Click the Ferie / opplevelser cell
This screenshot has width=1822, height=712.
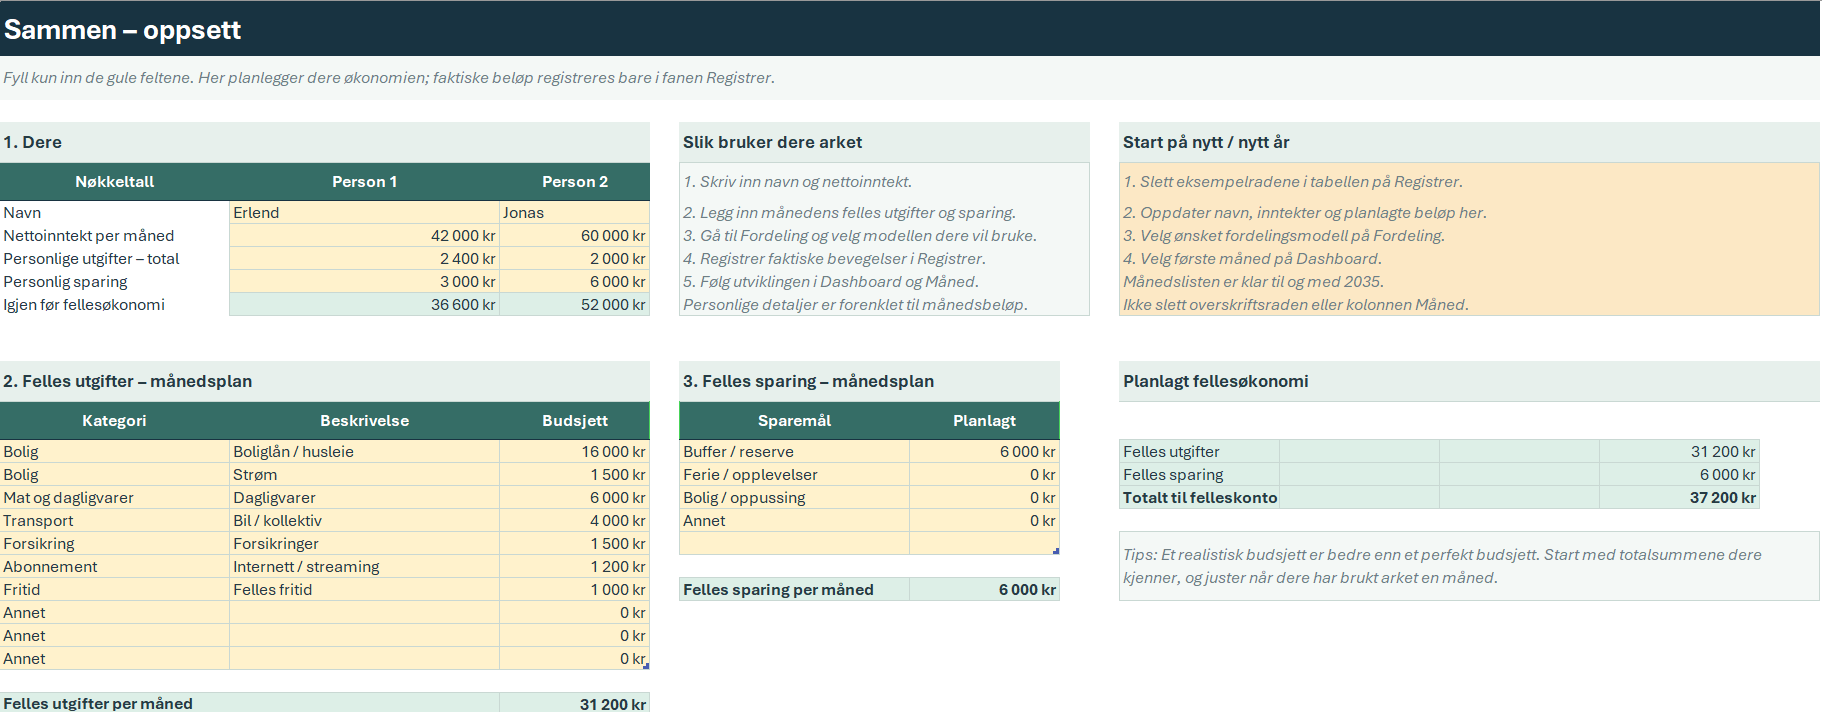click(x=794, y=474)
